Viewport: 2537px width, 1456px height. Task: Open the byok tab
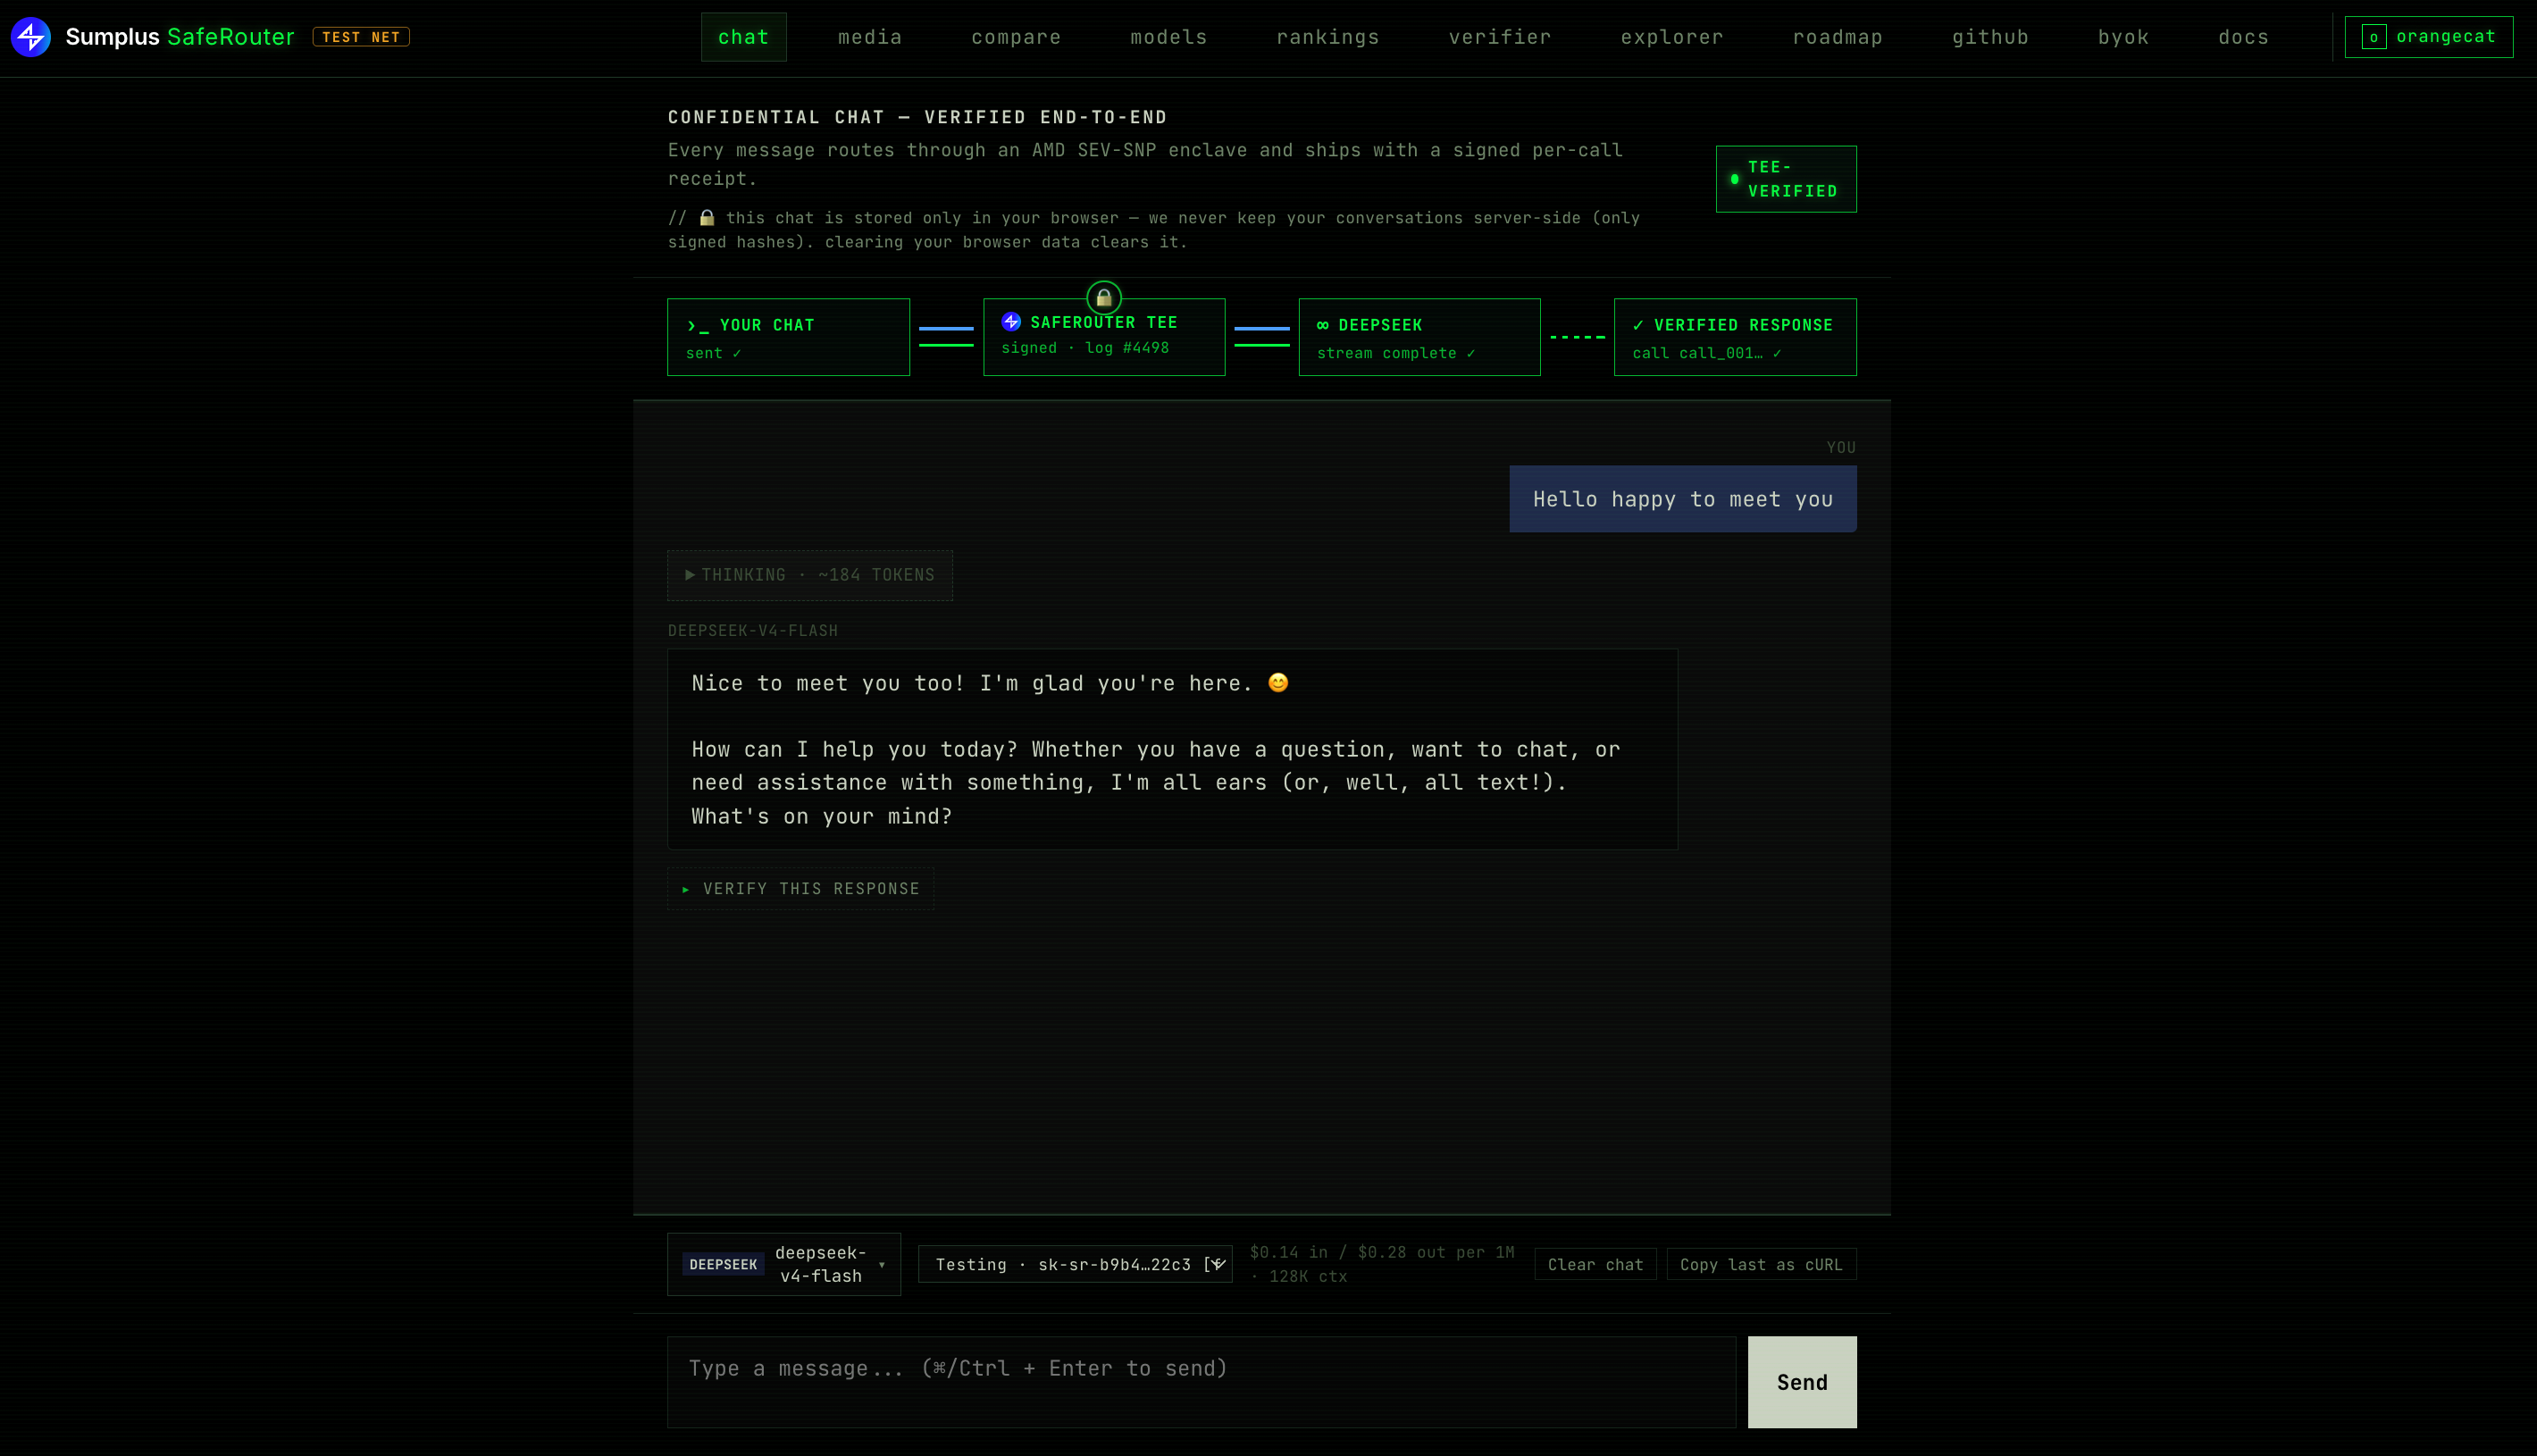[2123, 37]
